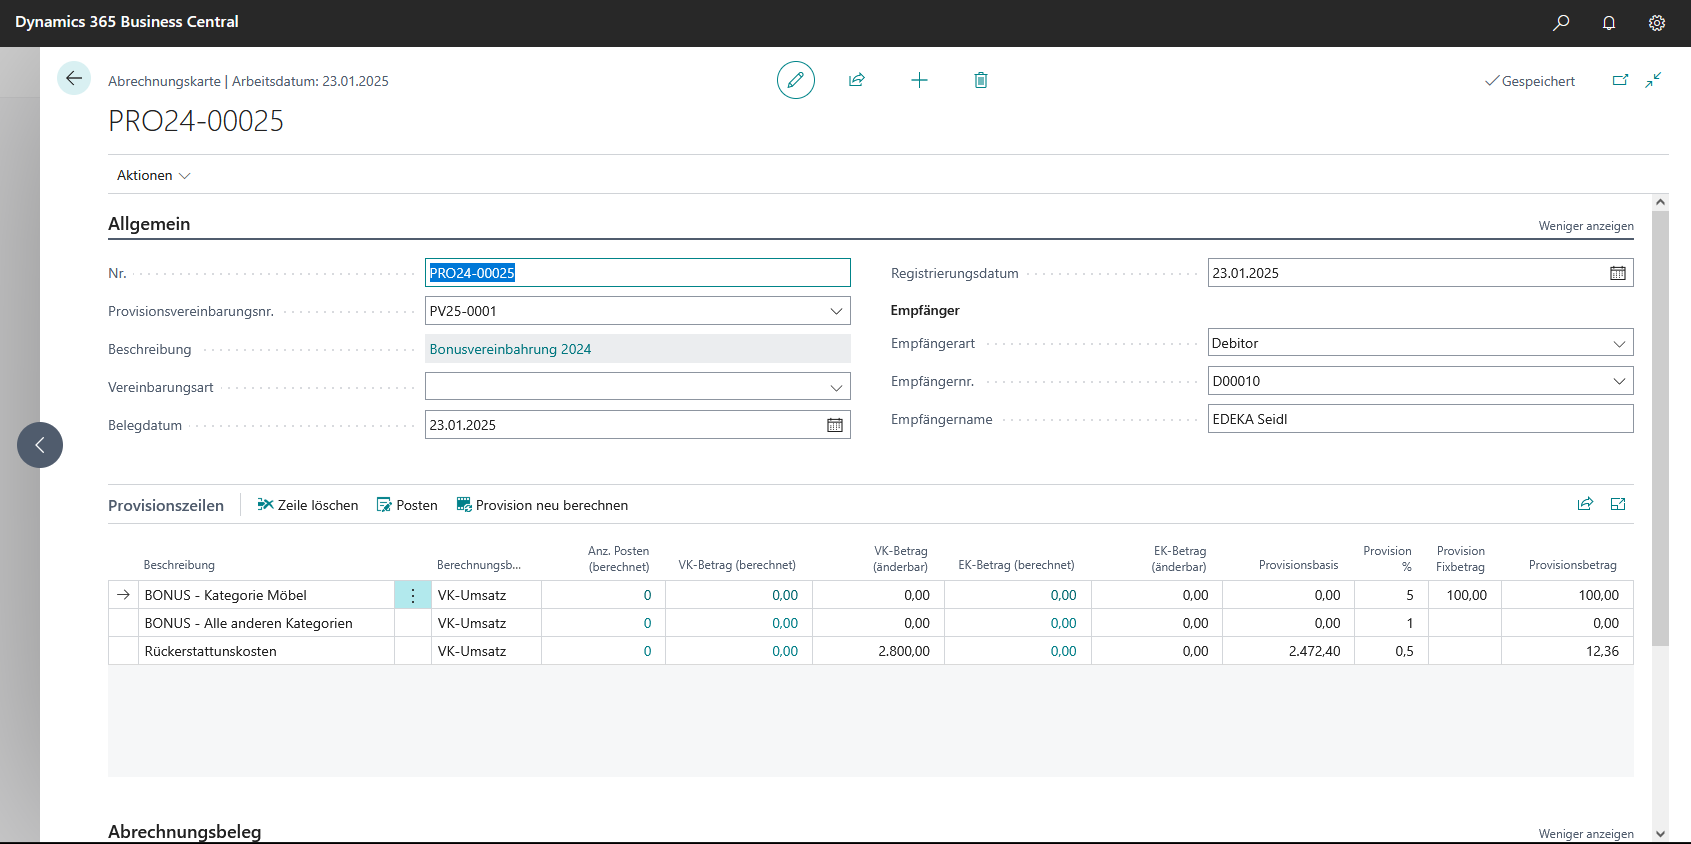Open notifications bell icon
The height and width of the screenshot is (844, 1691).
1609,22
